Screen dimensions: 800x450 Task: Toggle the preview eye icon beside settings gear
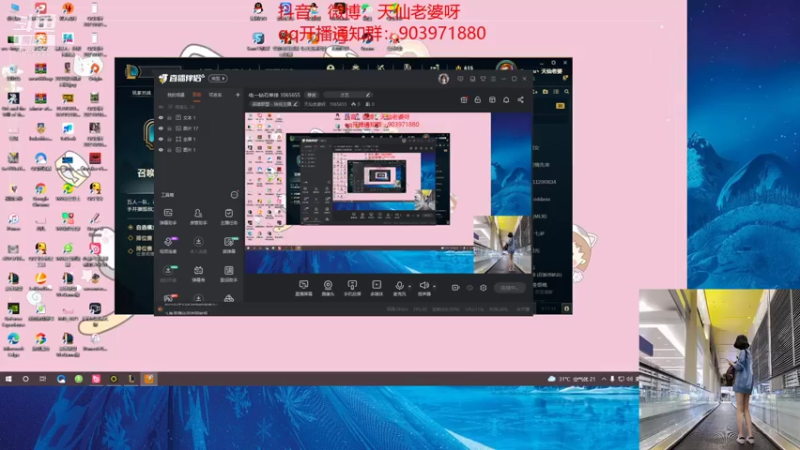[469, 288]
